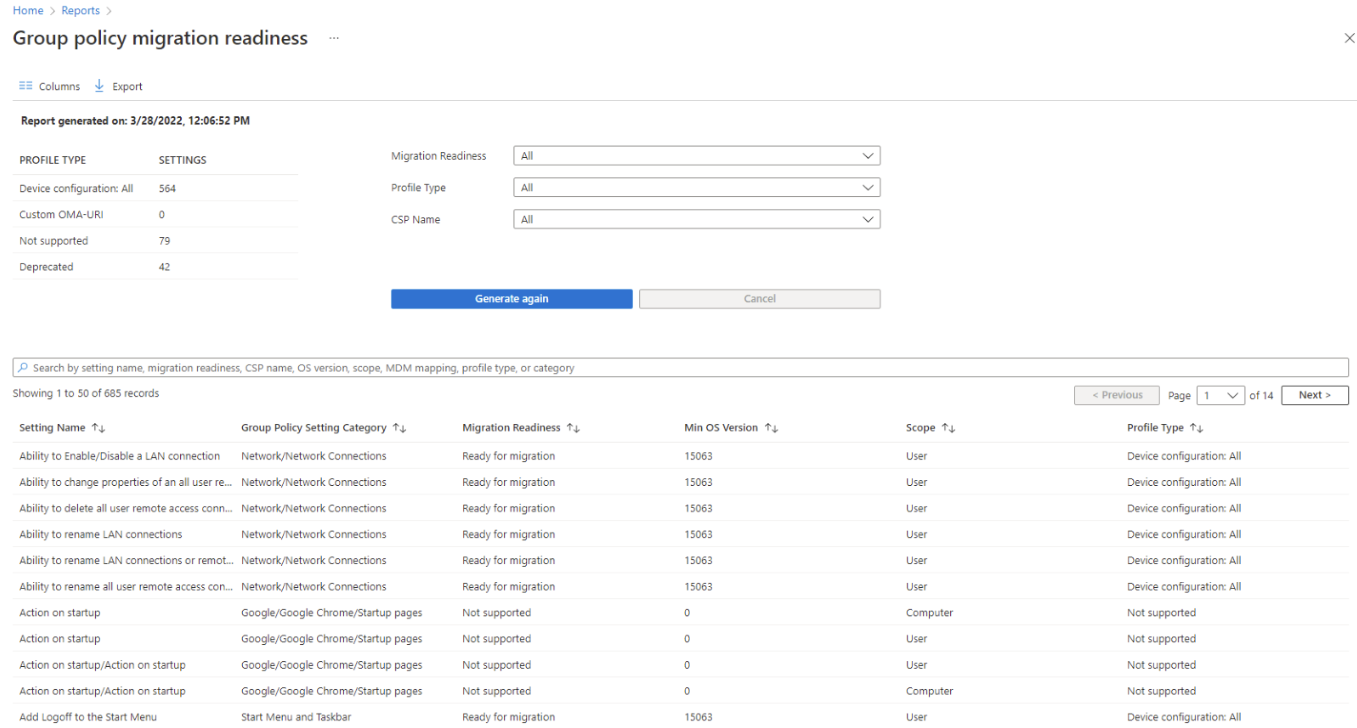Open the page number selector
1357x728 pixels.
tap(1220, 395)
